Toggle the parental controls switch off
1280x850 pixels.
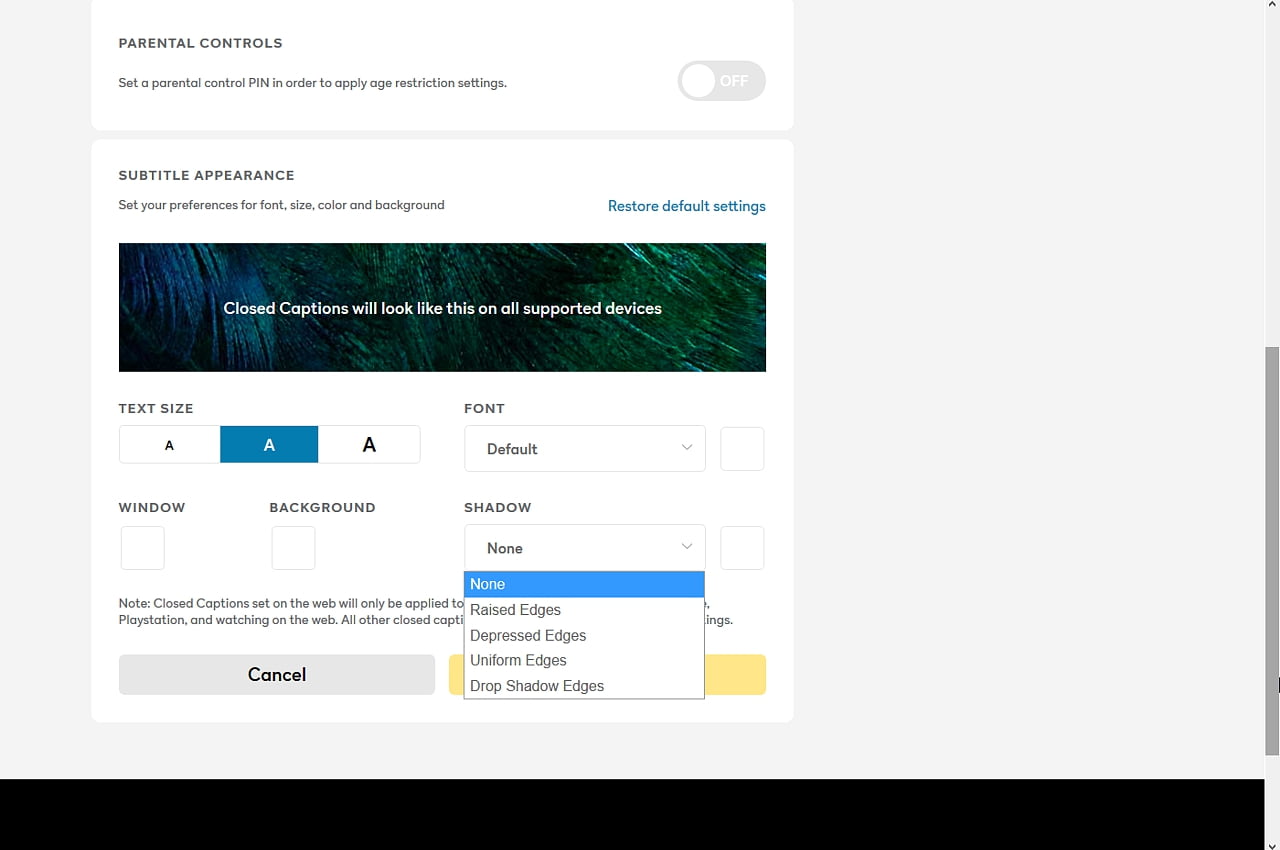[x=721, y=80]
